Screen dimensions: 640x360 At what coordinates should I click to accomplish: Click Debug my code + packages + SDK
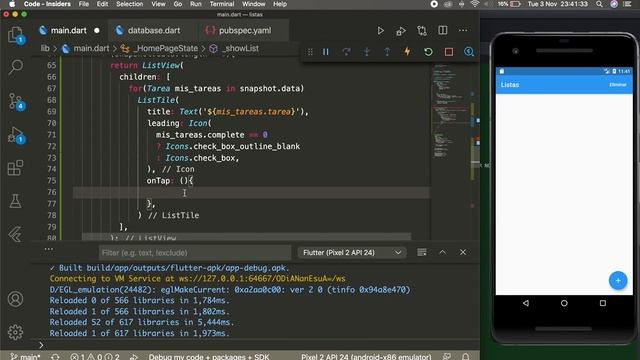[209, 357]
